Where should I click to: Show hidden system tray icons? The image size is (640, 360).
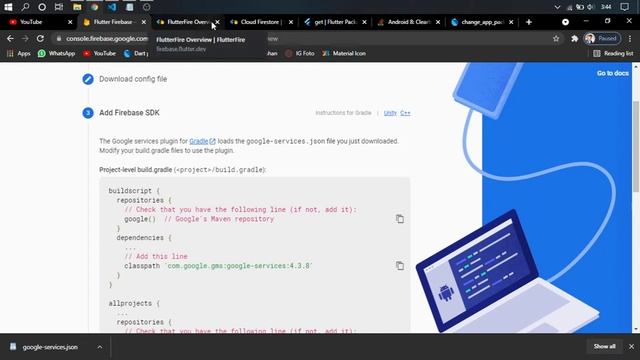click(x=557, y=7)
